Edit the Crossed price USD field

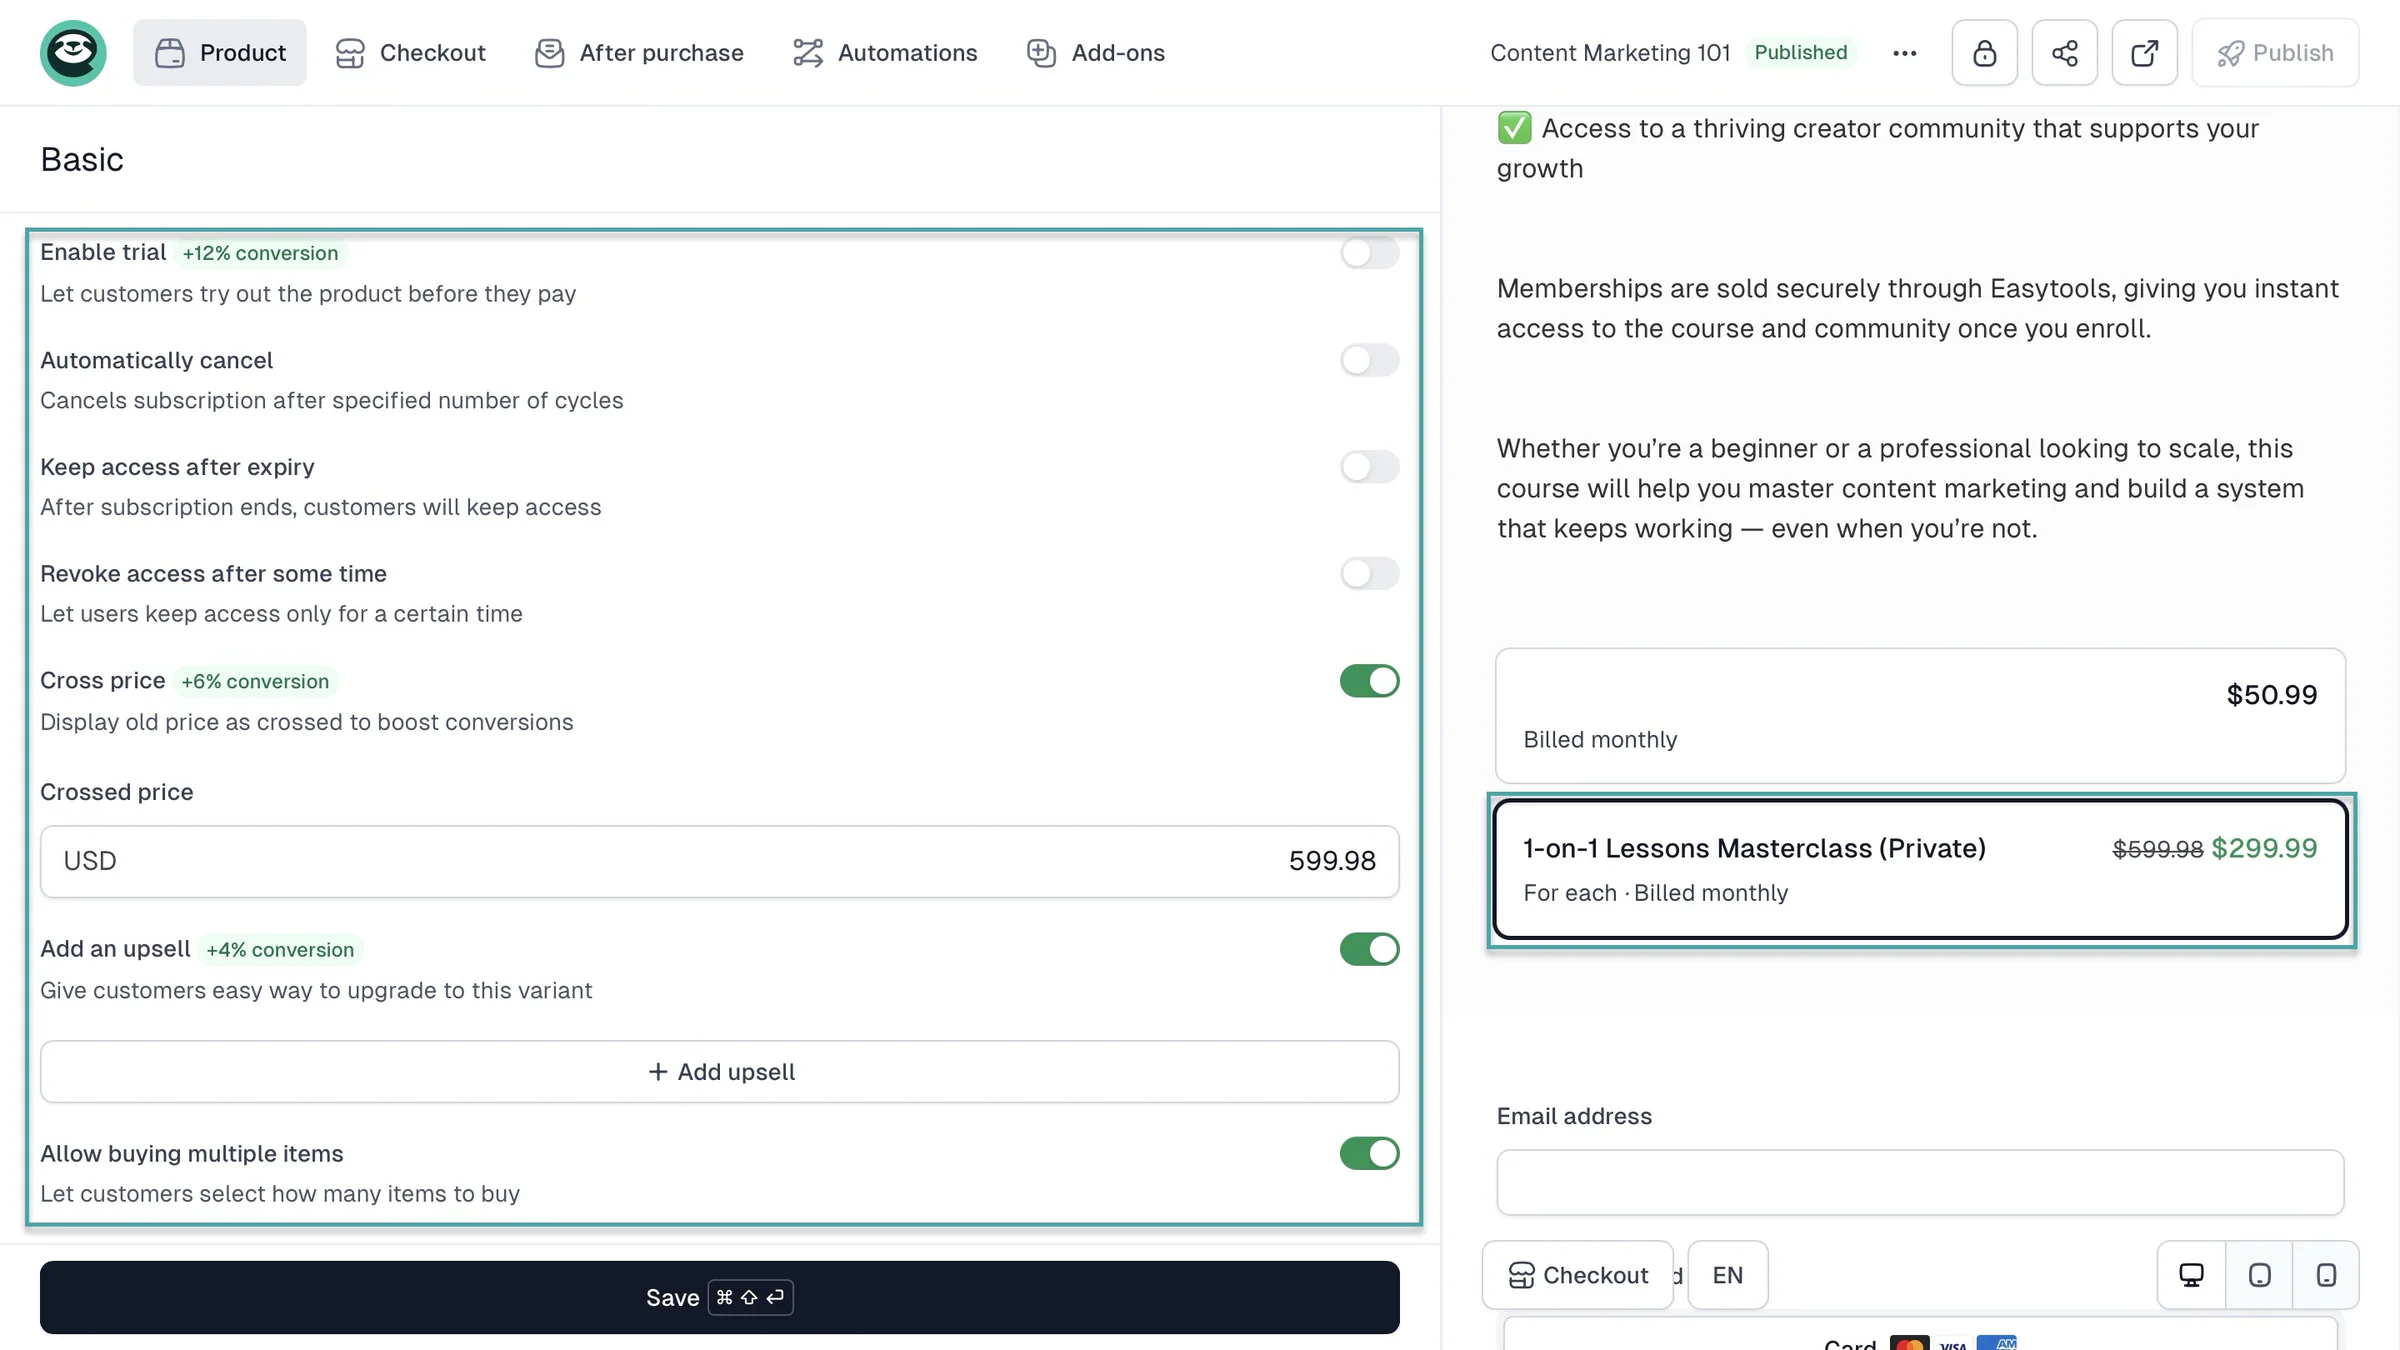(720, 861)
